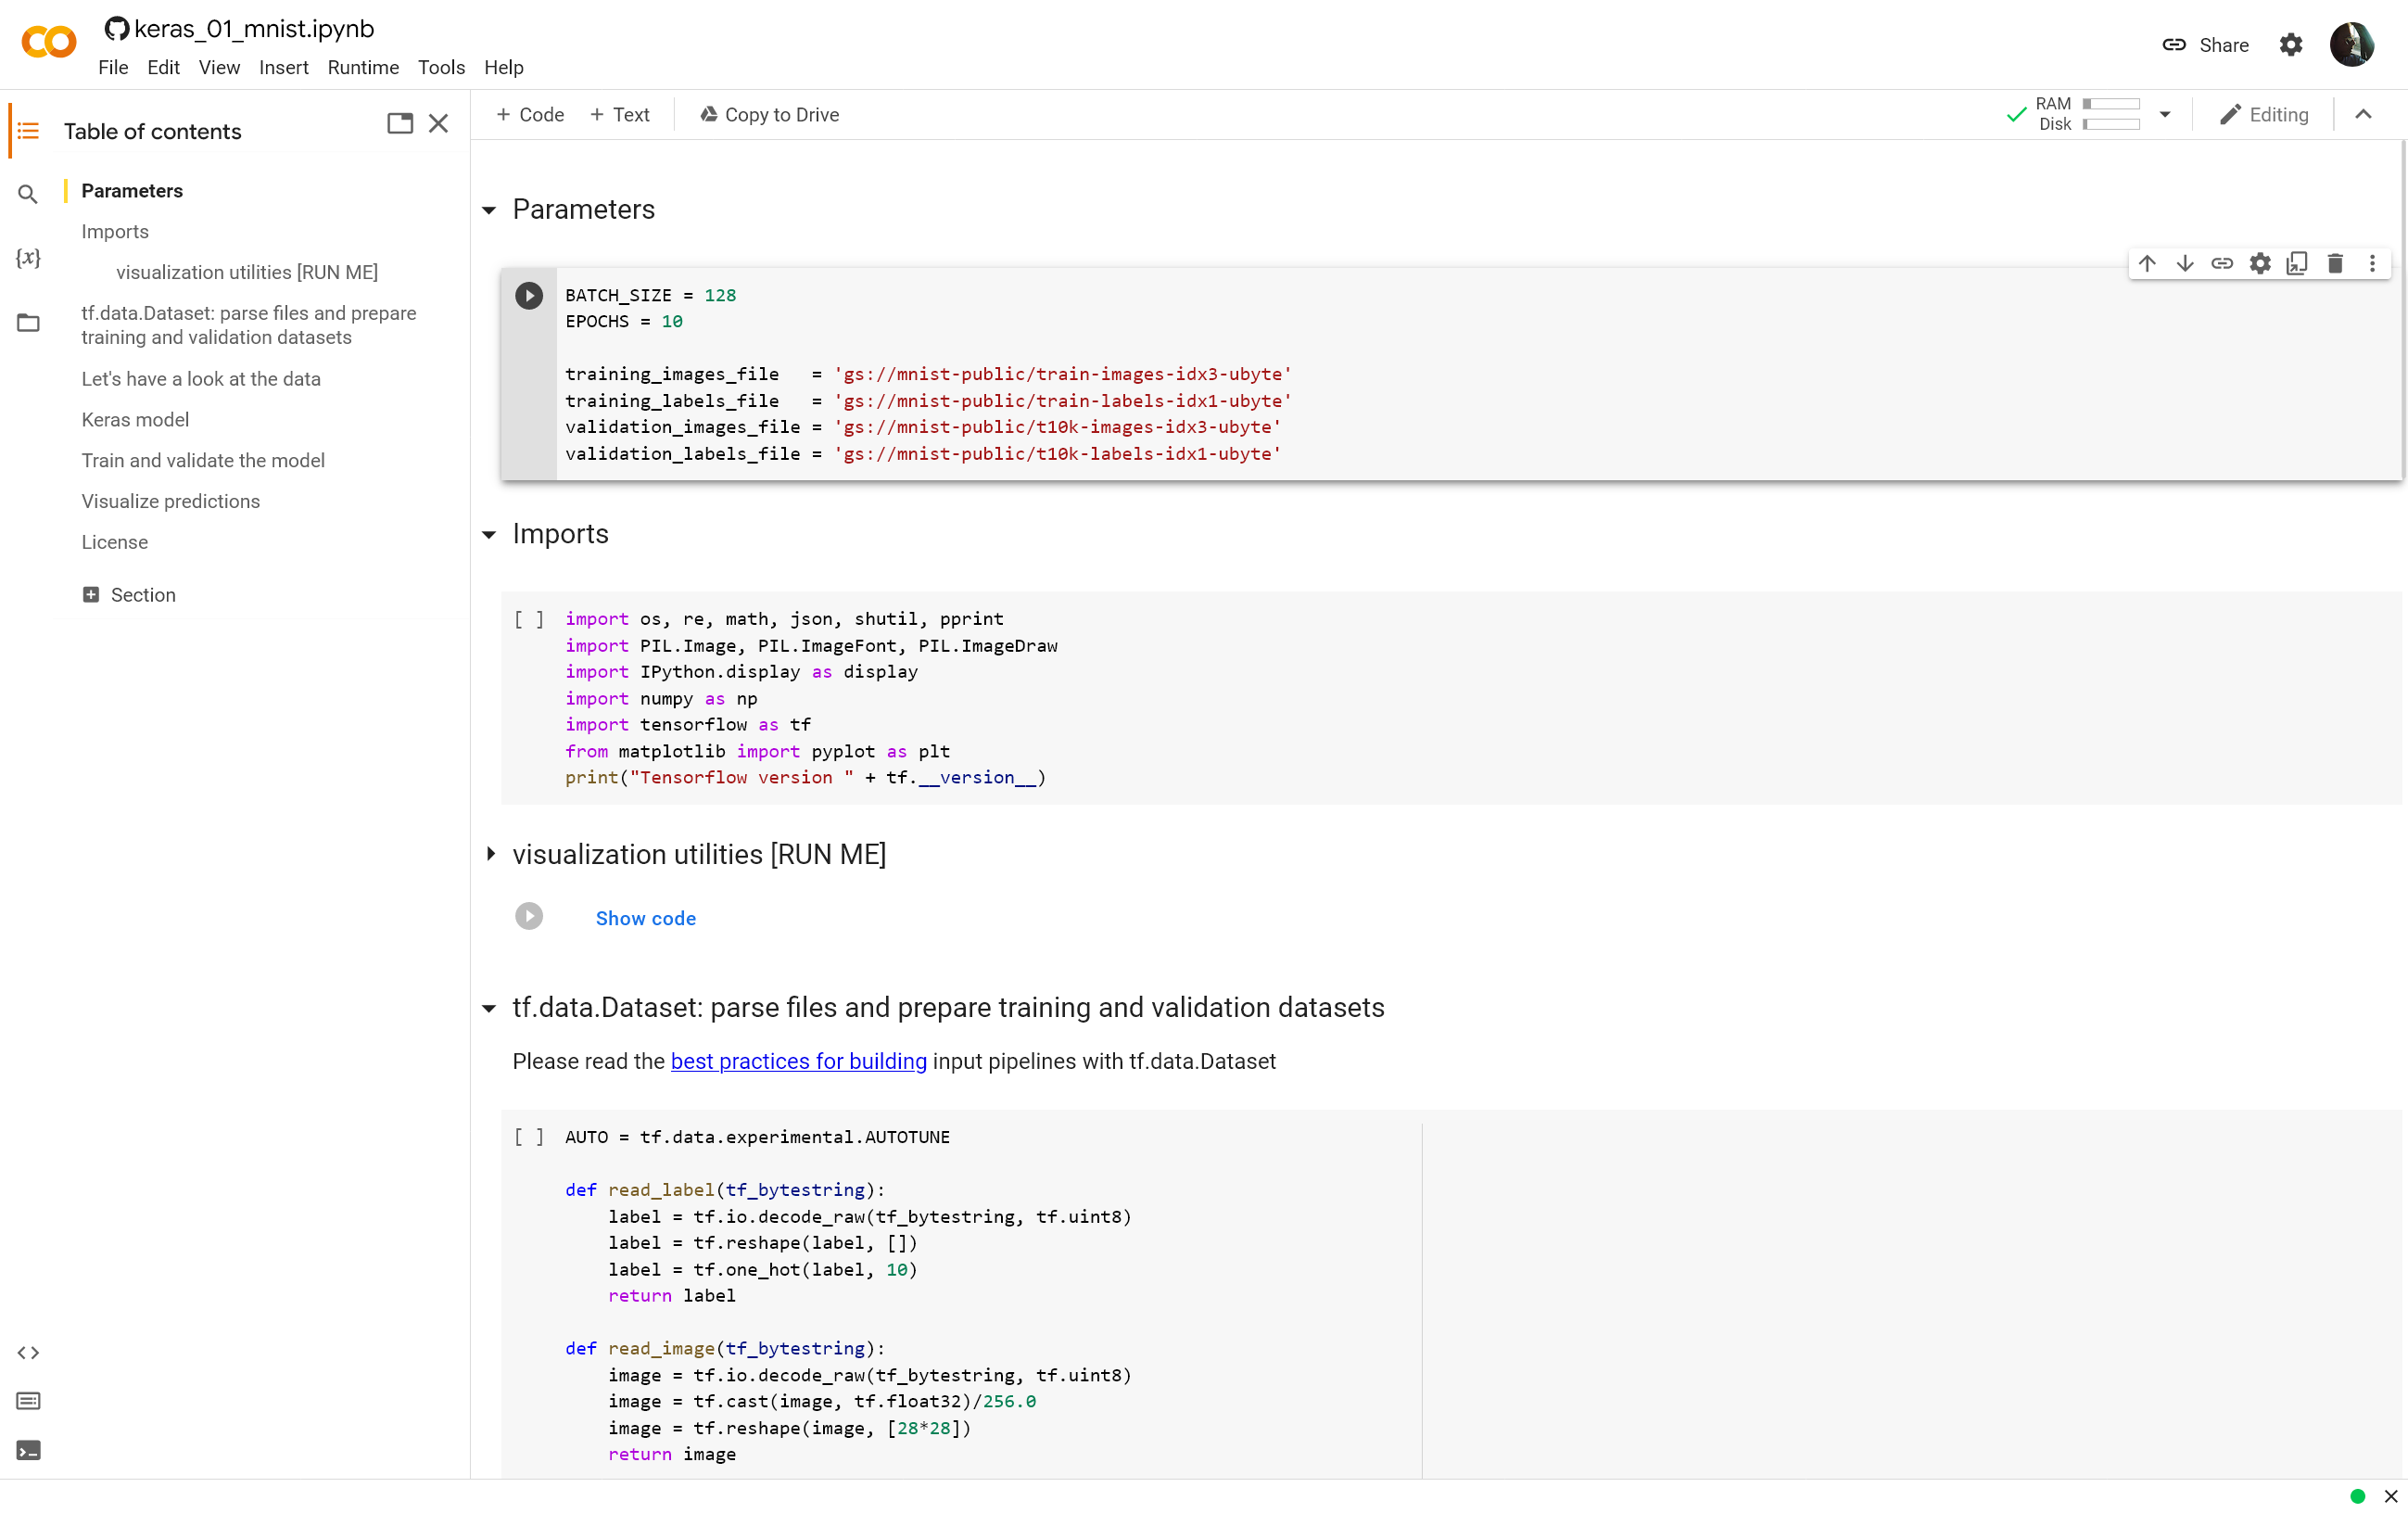Click the RAM usage bar

(2111, 104)
